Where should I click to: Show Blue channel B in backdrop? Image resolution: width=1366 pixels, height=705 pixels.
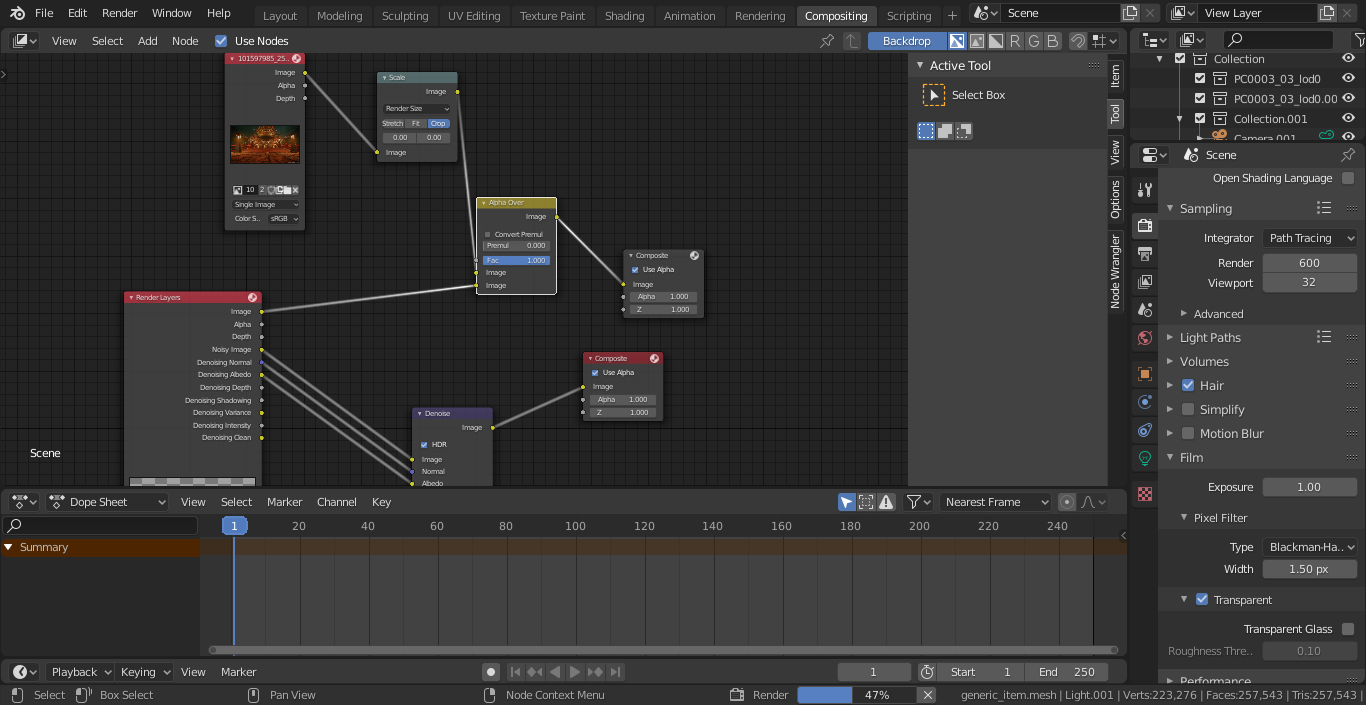point(1052,41)
